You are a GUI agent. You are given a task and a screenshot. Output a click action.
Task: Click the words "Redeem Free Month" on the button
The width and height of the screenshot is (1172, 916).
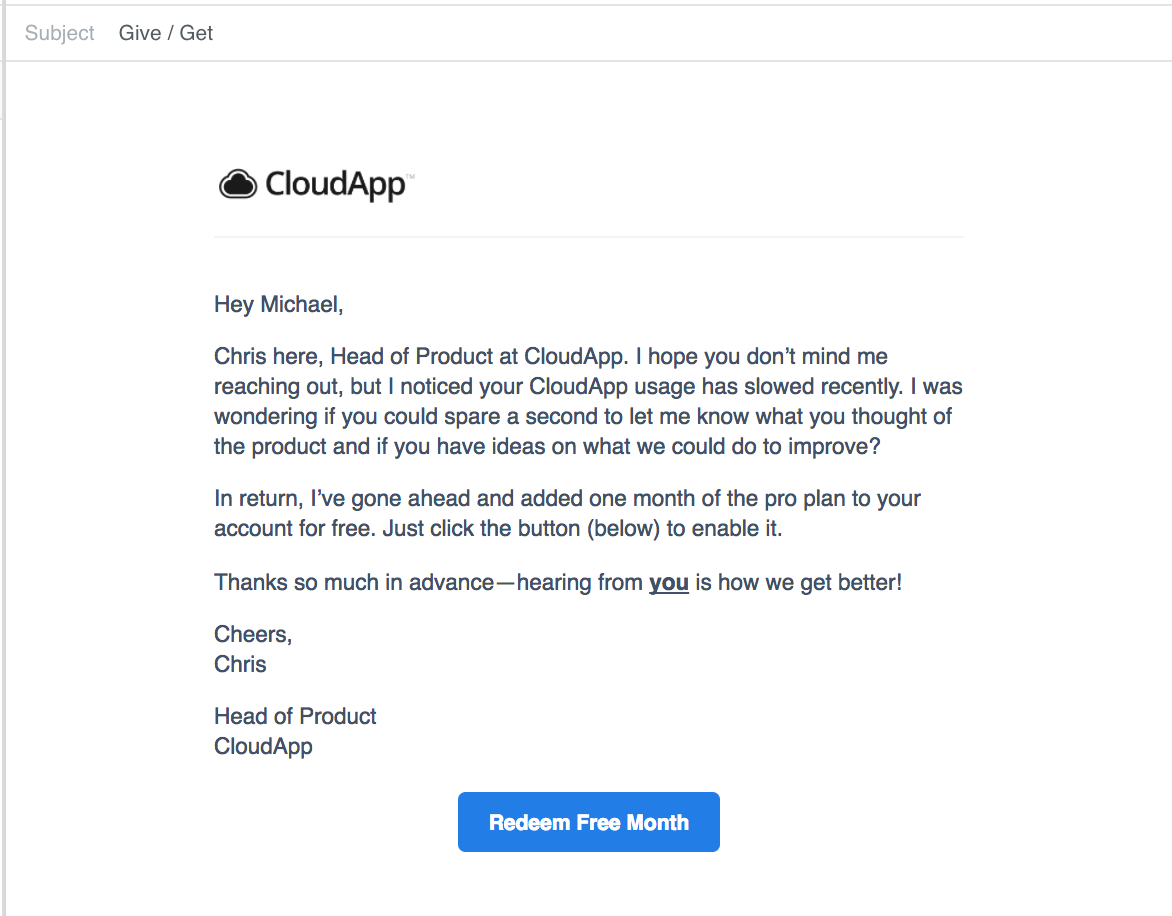pos(588,822)
